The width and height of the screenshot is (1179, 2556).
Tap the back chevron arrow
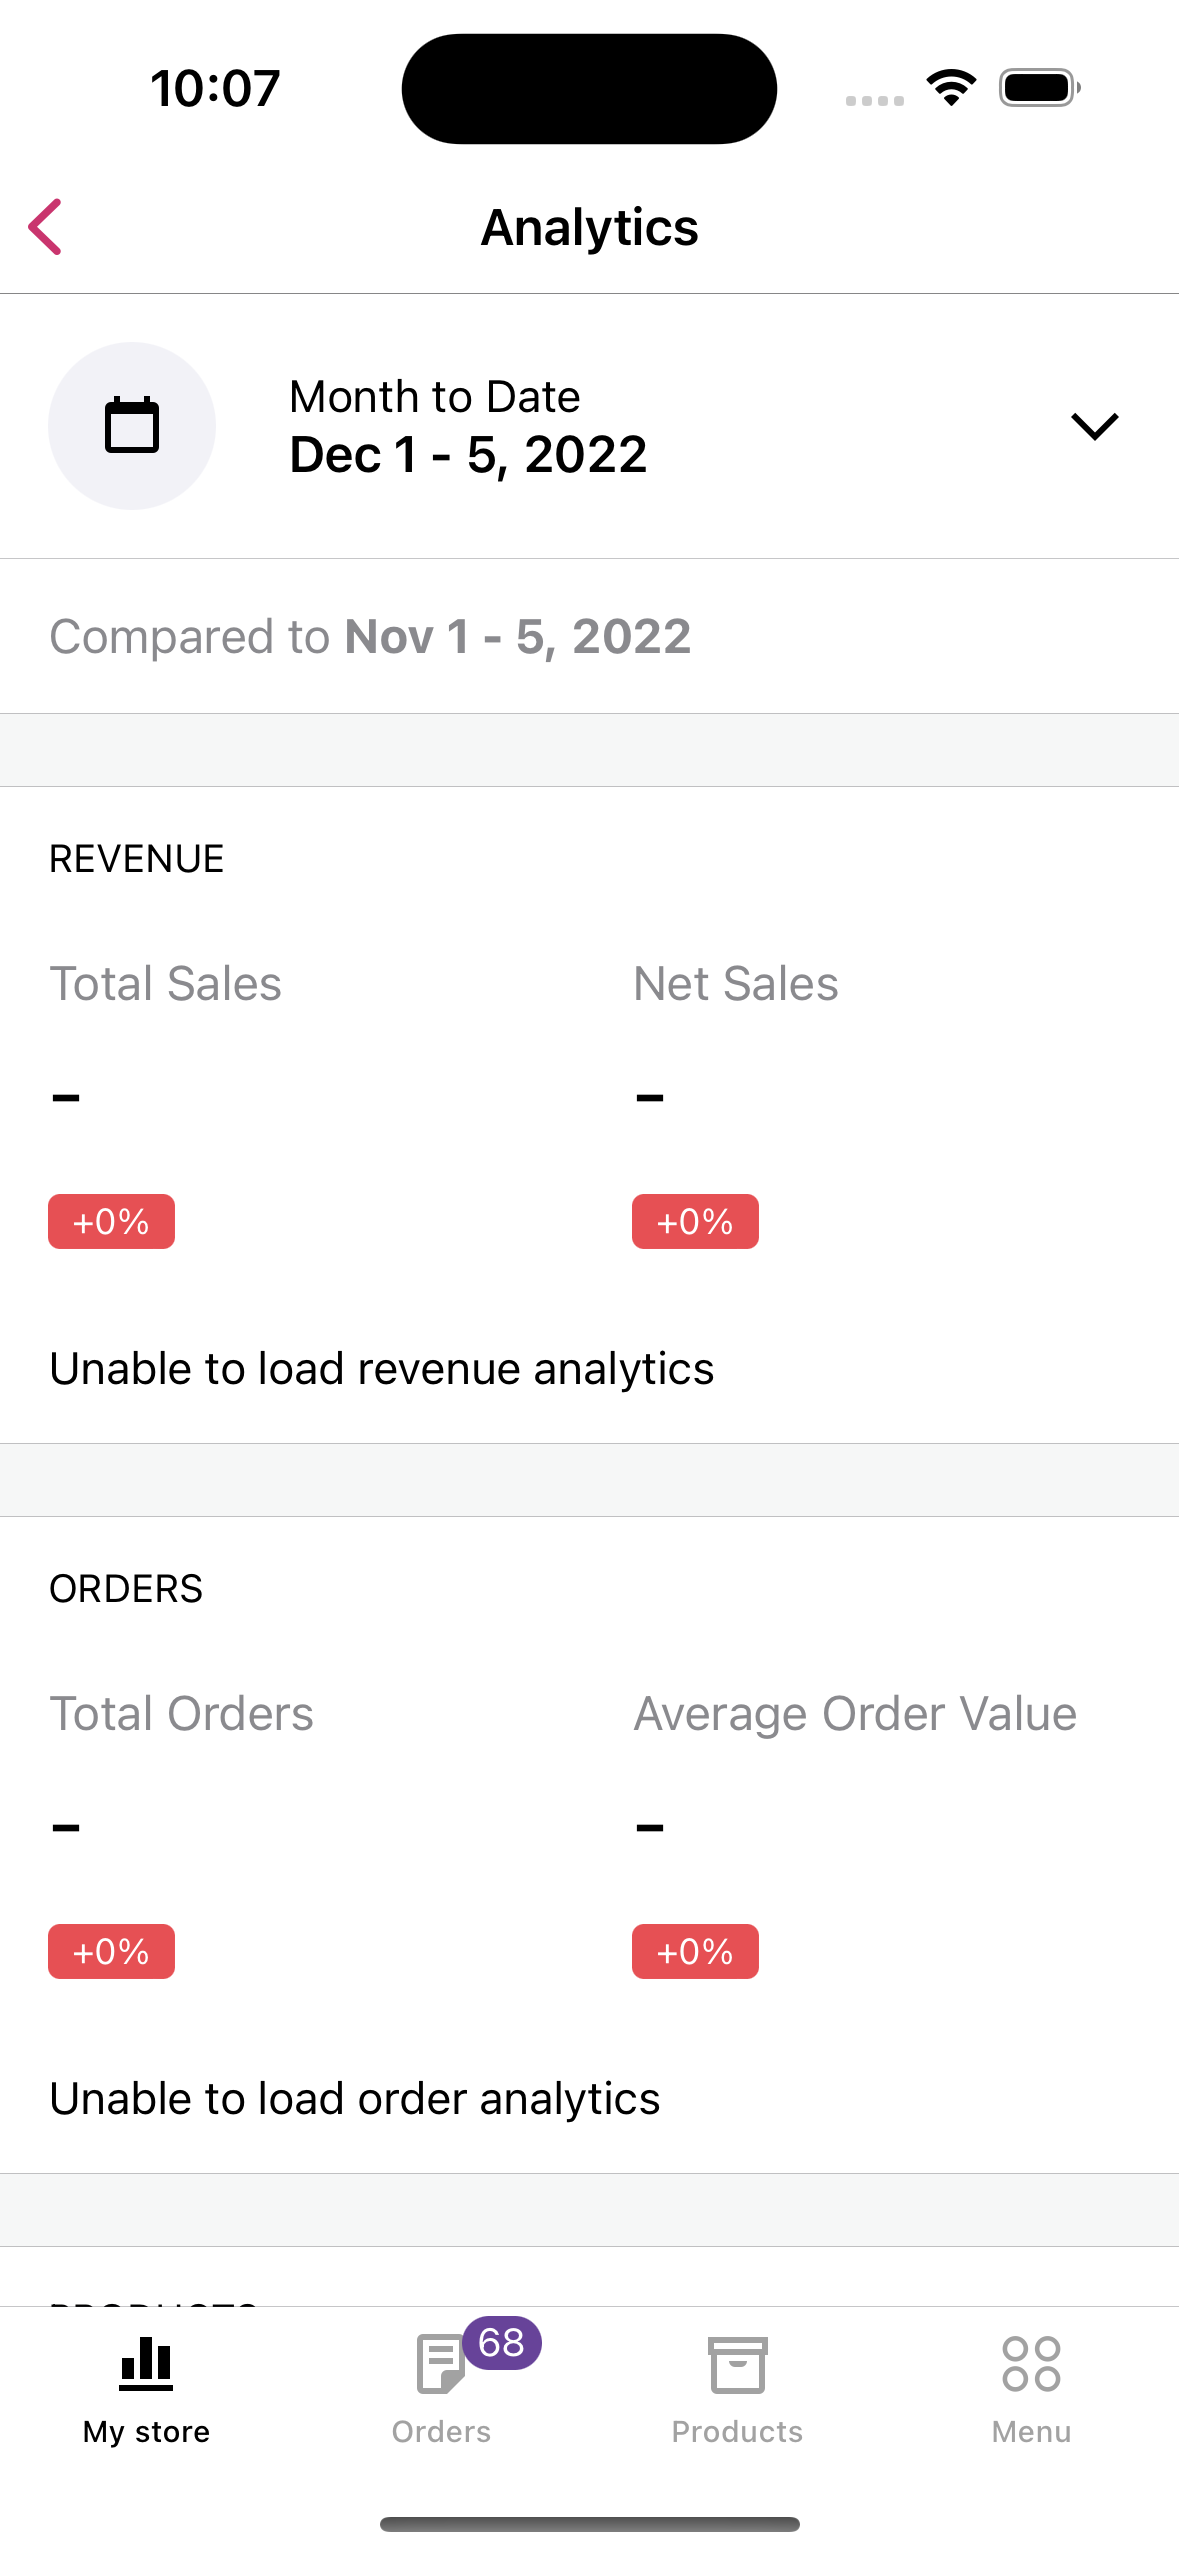coord(46,227)
